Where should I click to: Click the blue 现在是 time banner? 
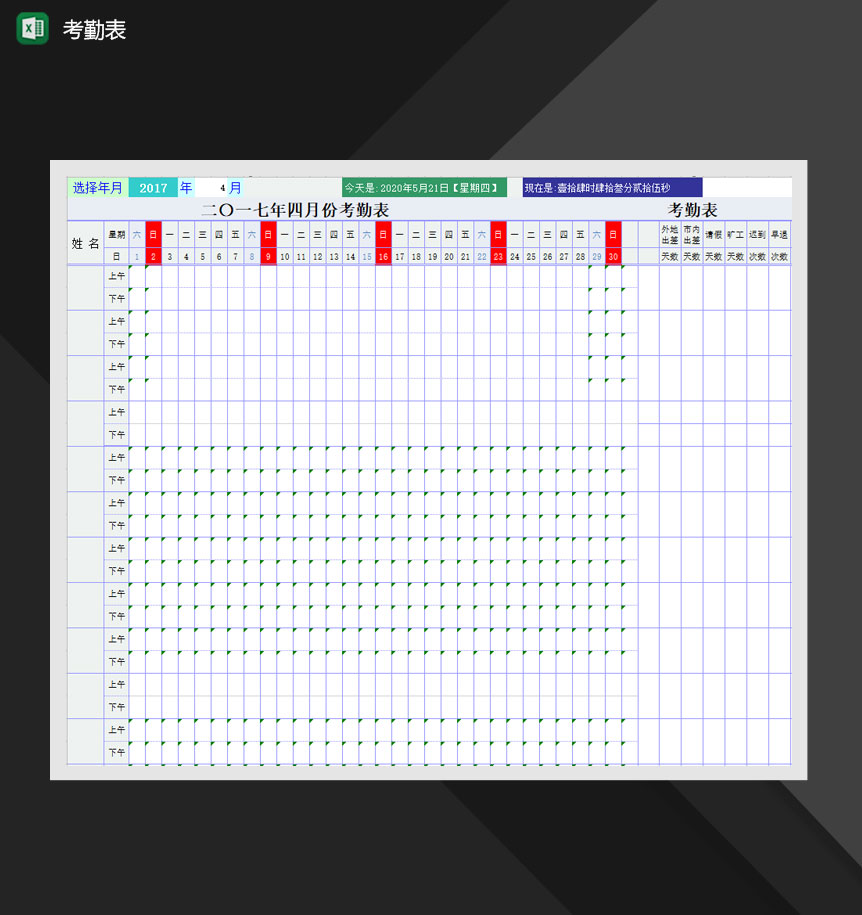click(612, 188)
